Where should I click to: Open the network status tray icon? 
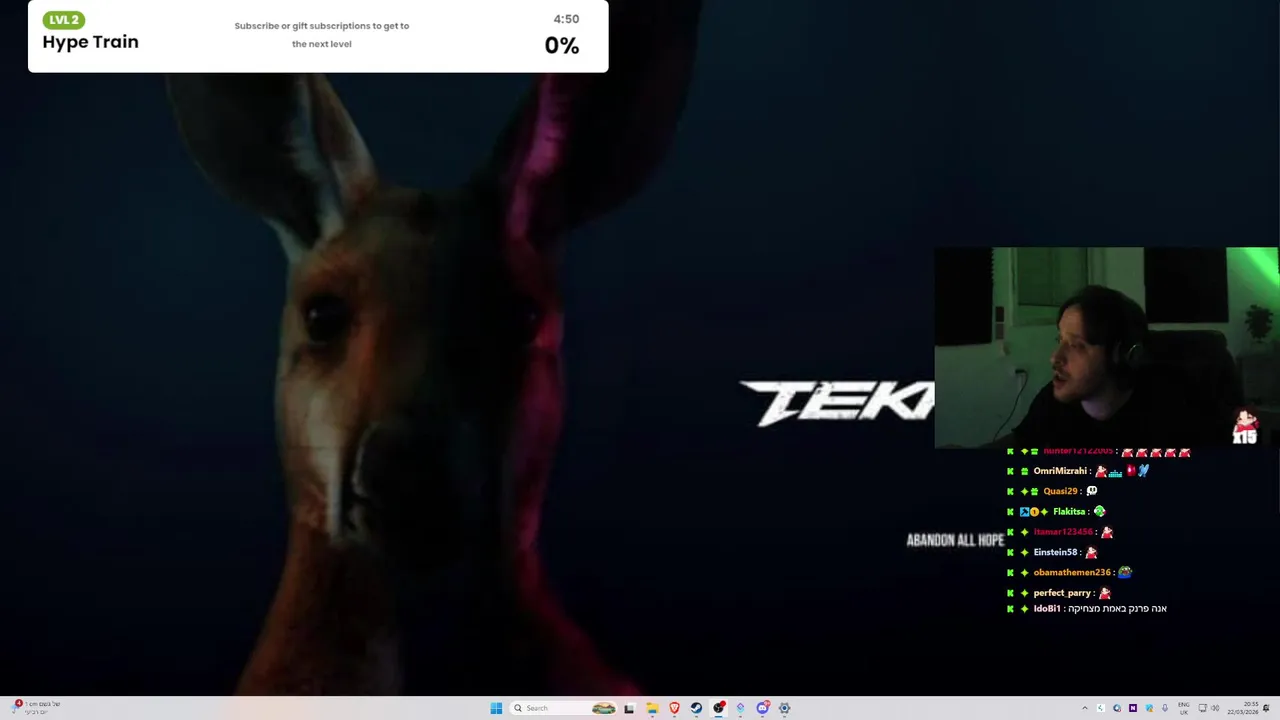(1203, 708)
